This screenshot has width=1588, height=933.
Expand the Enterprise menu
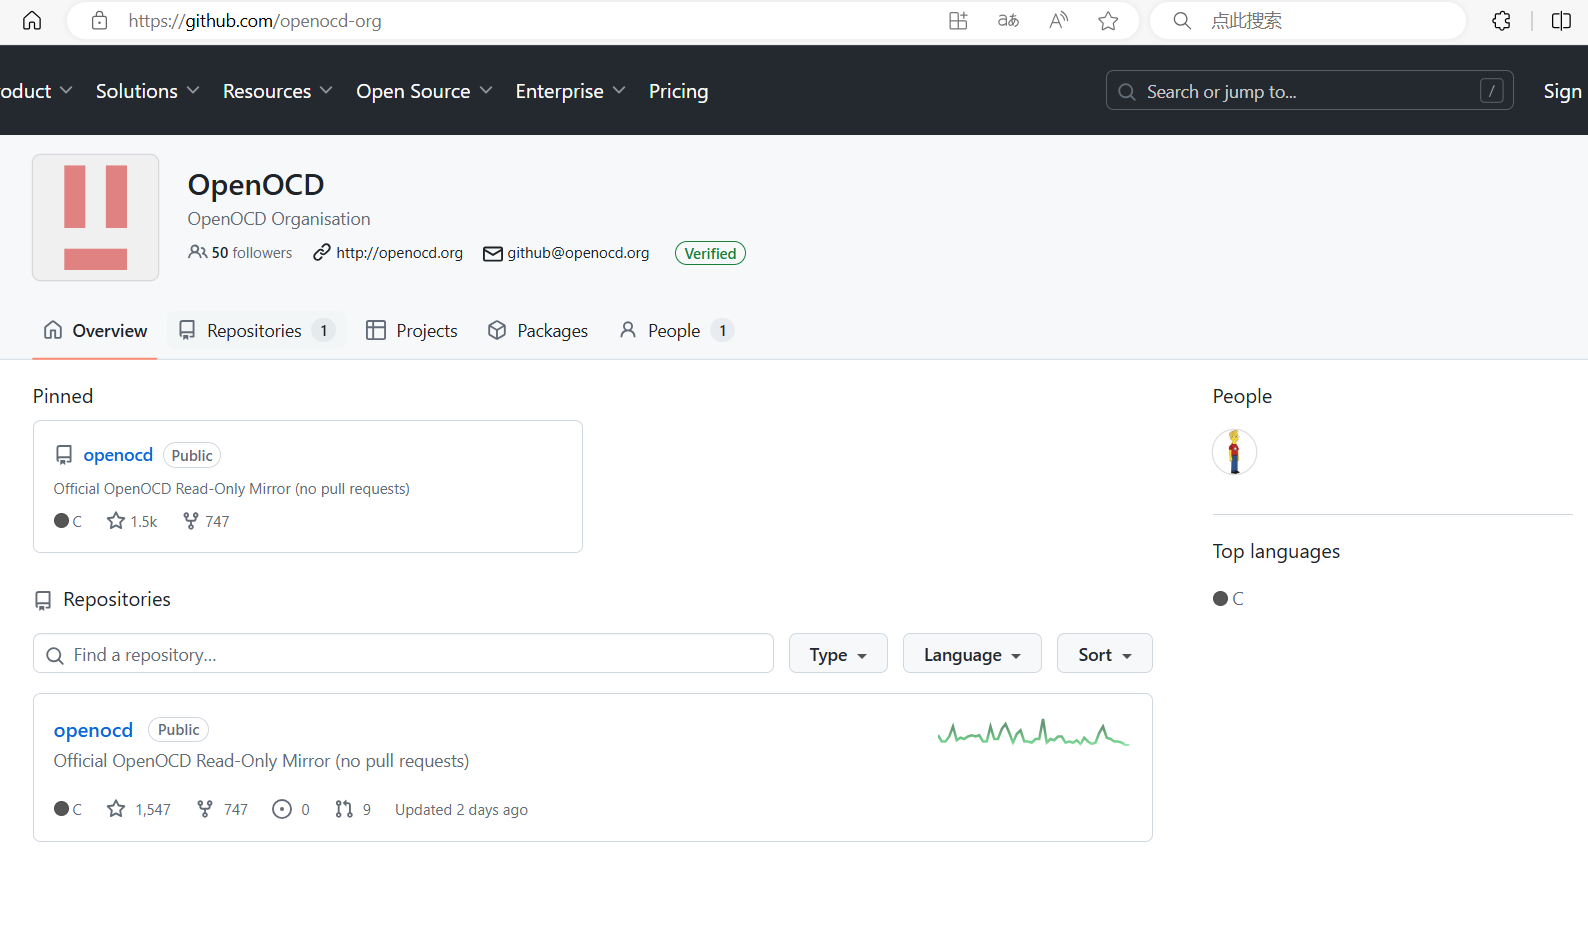click(x=571, y=91)
